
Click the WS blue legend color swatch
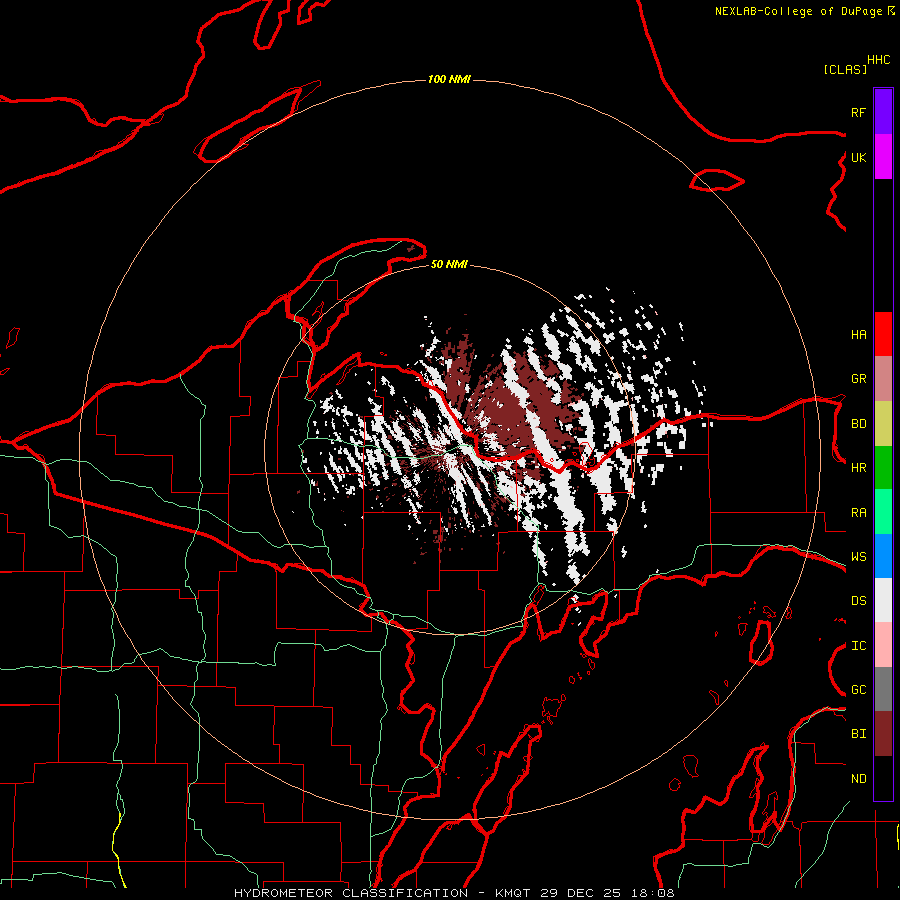point(883,556)
